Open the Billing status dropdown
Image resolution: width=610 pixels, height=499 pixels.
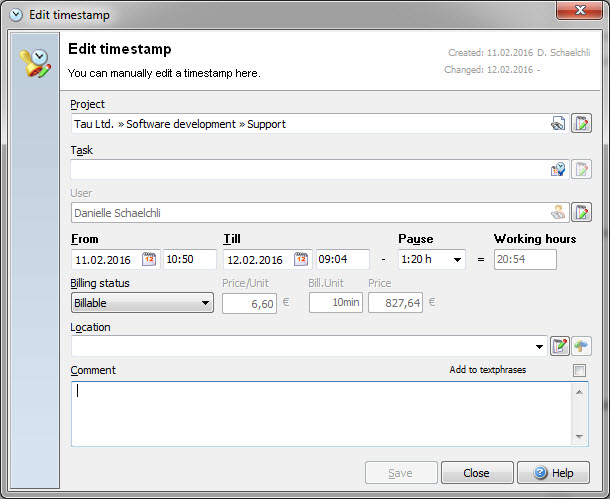205,302
